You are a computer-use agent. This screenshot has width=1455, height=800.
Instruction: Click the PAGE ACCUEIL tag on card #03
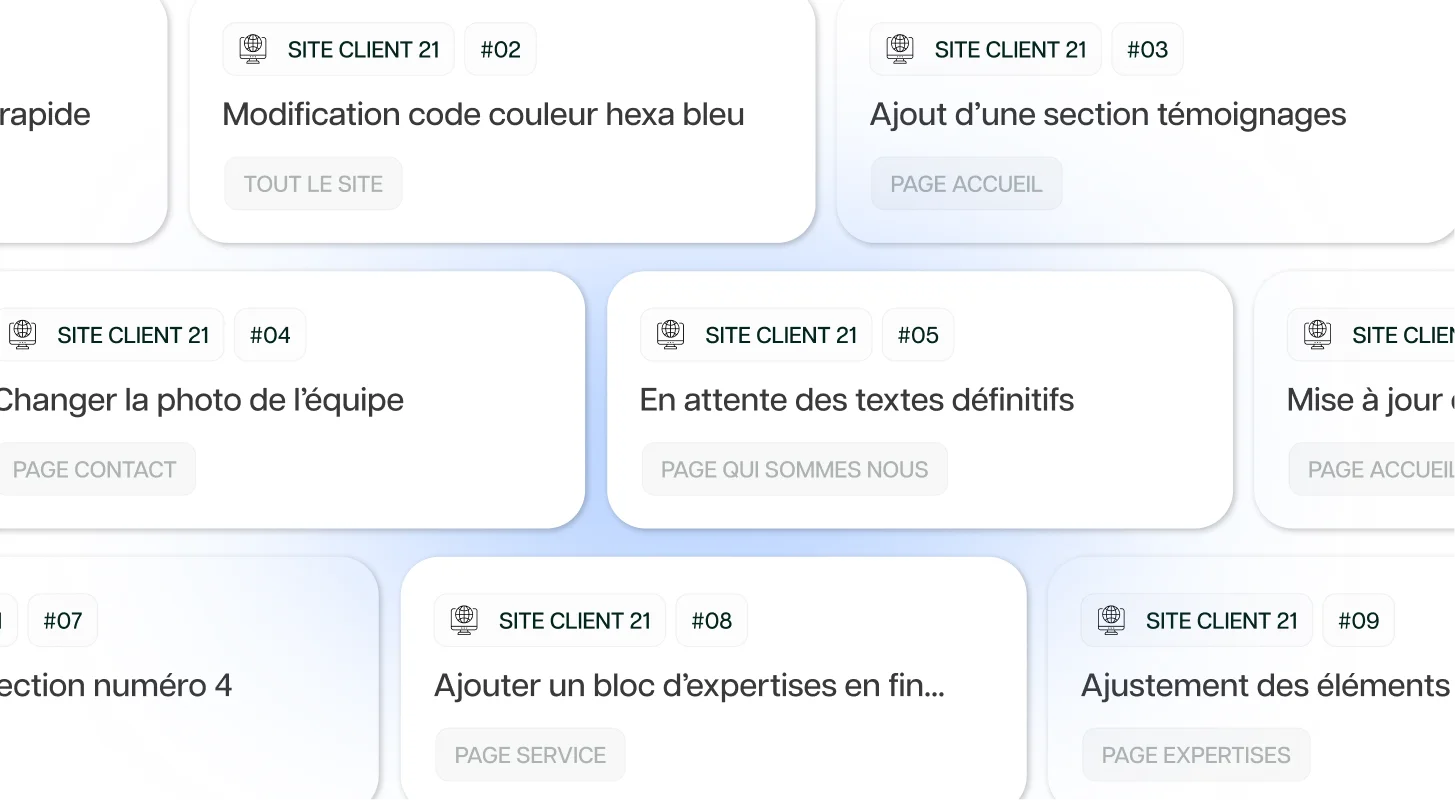[966, 184]
